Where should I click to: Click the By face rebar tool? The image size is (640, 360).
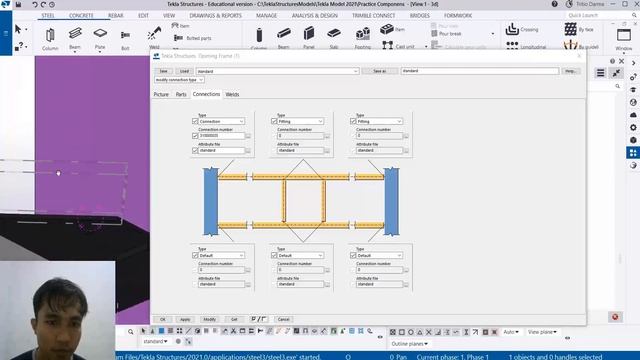pos(579,29)
